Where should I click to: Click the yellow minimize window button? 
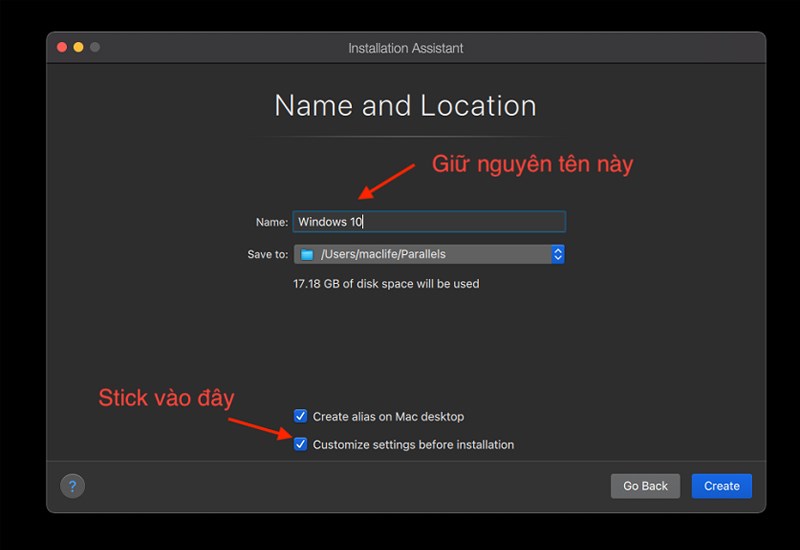(x=78, y=47)
